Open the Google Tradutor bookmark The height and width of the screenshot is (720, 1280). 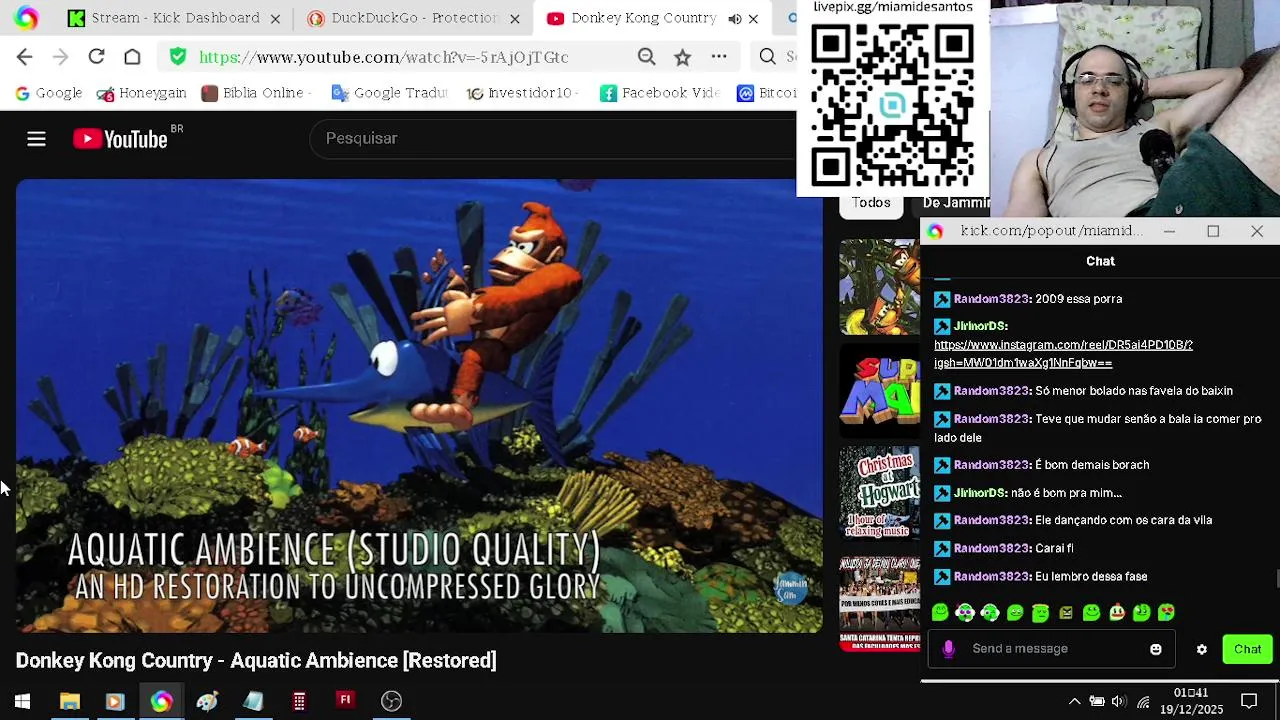tap(389, 93)
